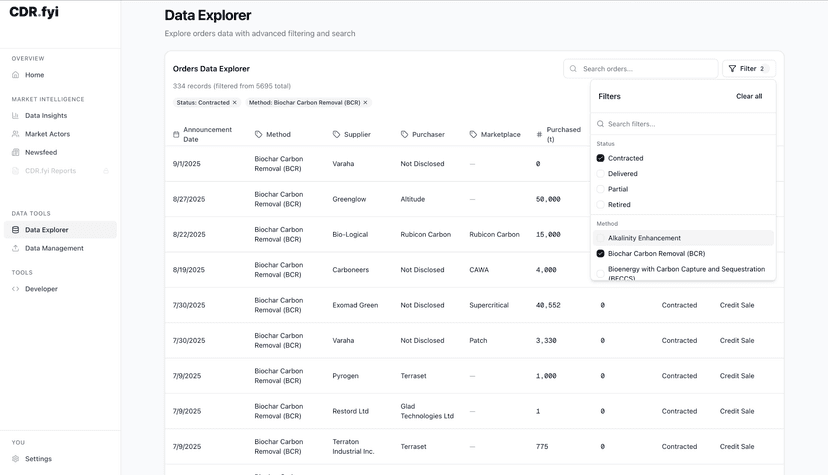Click marketplace CAWA cell
Viewport: 828px width, 475px height.
pos(479,270)
